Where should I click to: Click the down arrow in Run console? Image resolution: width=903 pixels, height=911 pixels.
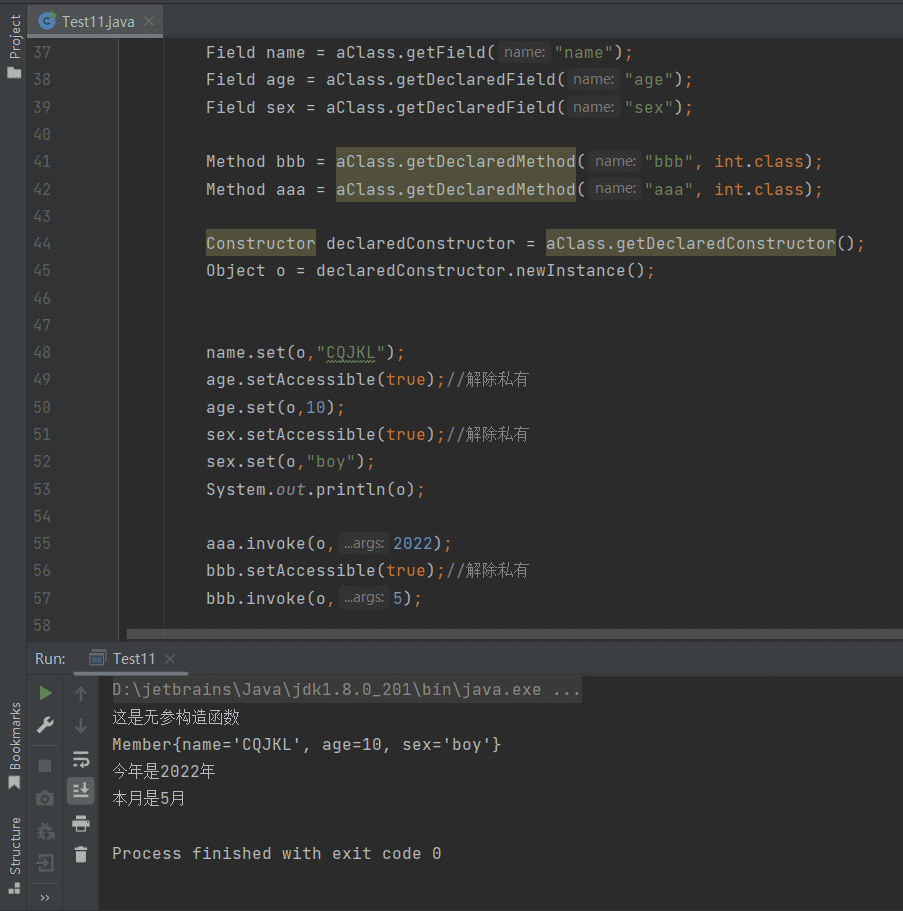tap(81, 726)
